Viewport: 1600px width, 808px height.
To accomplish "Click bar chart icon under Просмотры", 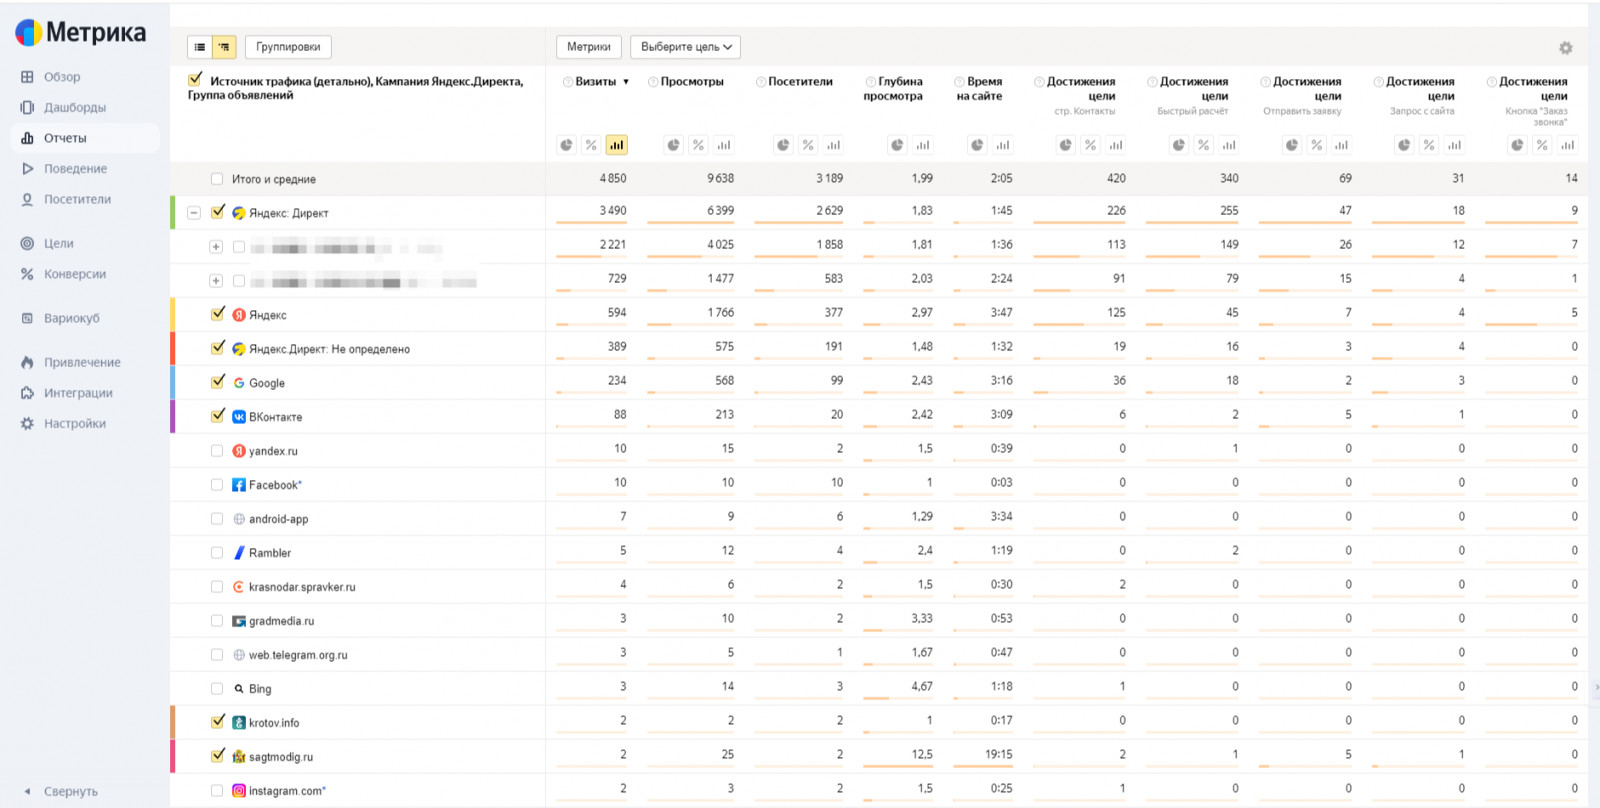I will point(723,145).
